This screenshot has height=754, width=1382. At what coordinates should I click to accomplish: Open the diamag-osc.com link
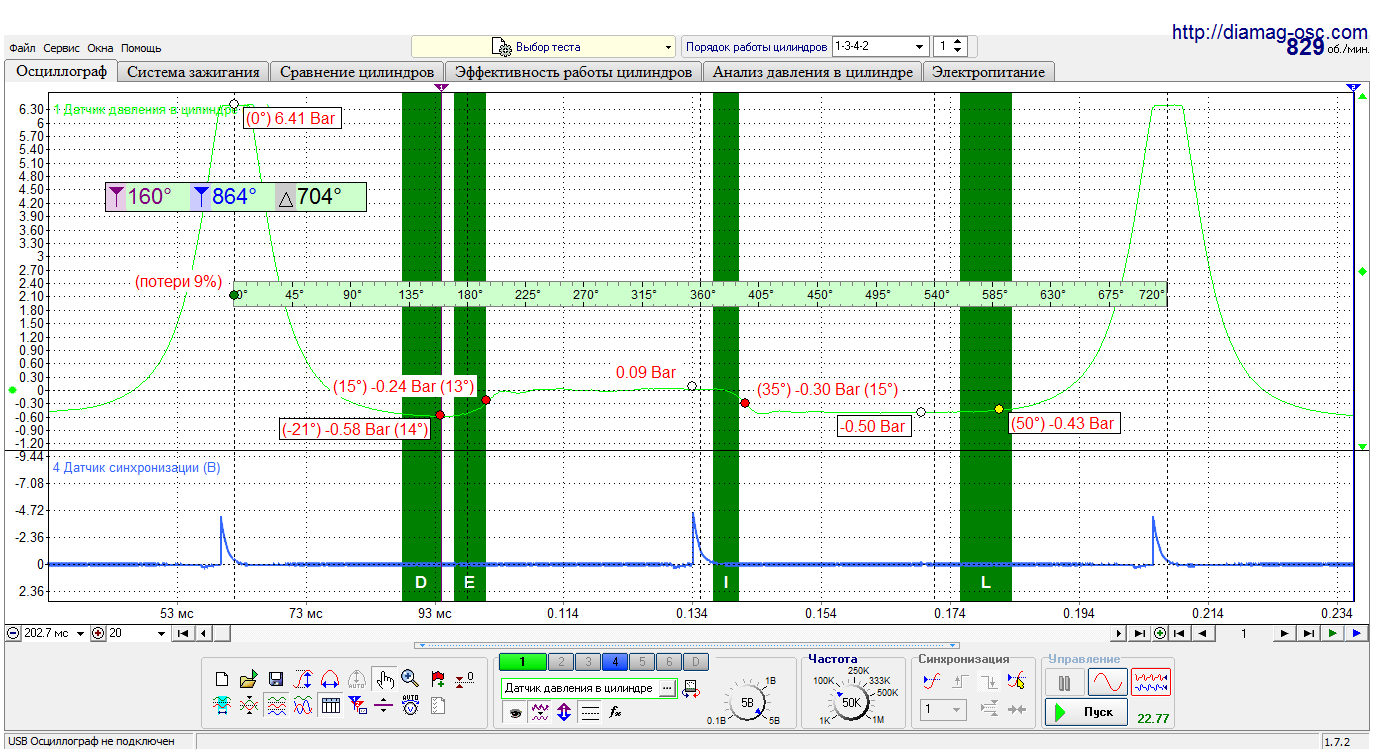(1269, 32)
